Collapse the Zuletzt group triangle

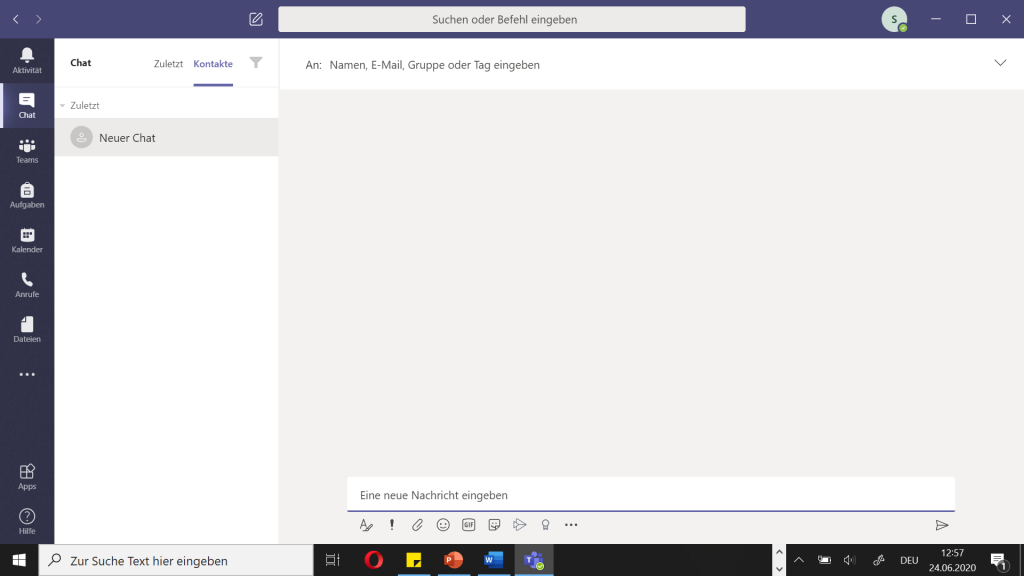click(x=62, y=105)
